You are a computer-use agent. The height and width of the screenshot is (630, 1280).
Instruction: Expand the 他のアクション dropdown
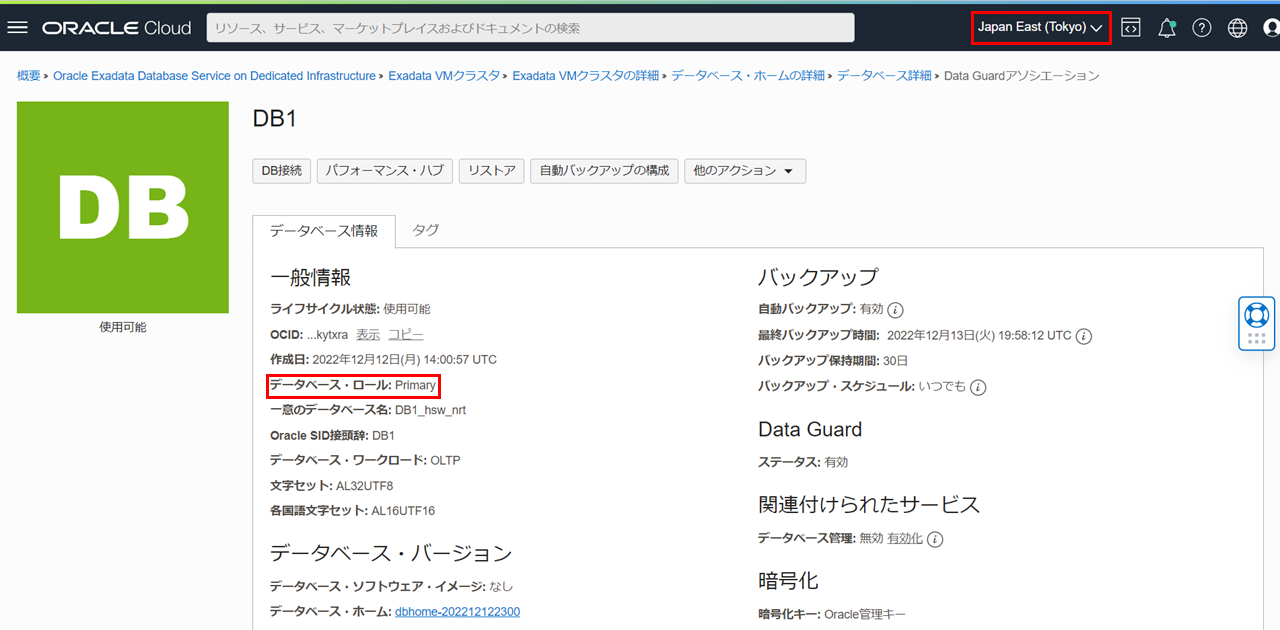click(744, 171)
